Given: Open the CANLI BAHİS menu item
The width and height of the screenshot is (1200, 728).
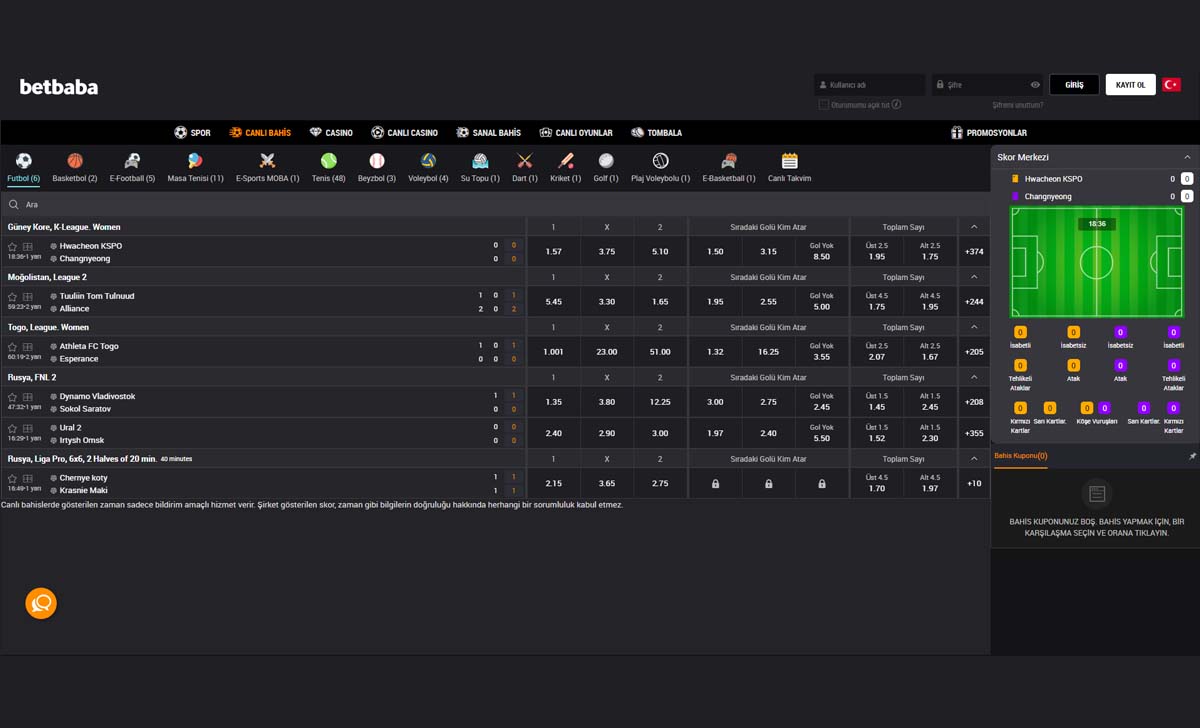Looking at the screenshot, I should 260,133.
